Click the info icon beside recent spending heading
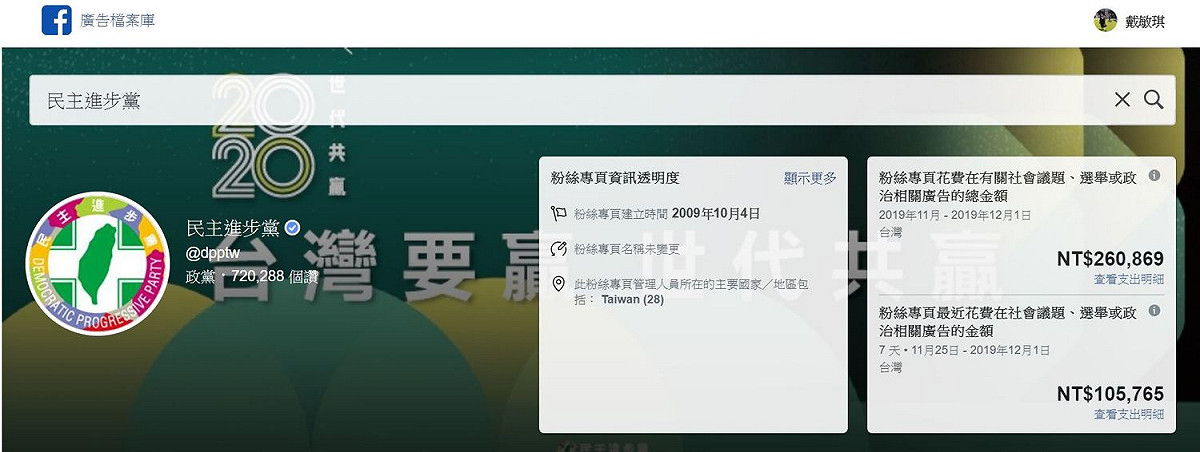Image resolution: width=1200 pixels, height=452 pixels. (1154, 311)
